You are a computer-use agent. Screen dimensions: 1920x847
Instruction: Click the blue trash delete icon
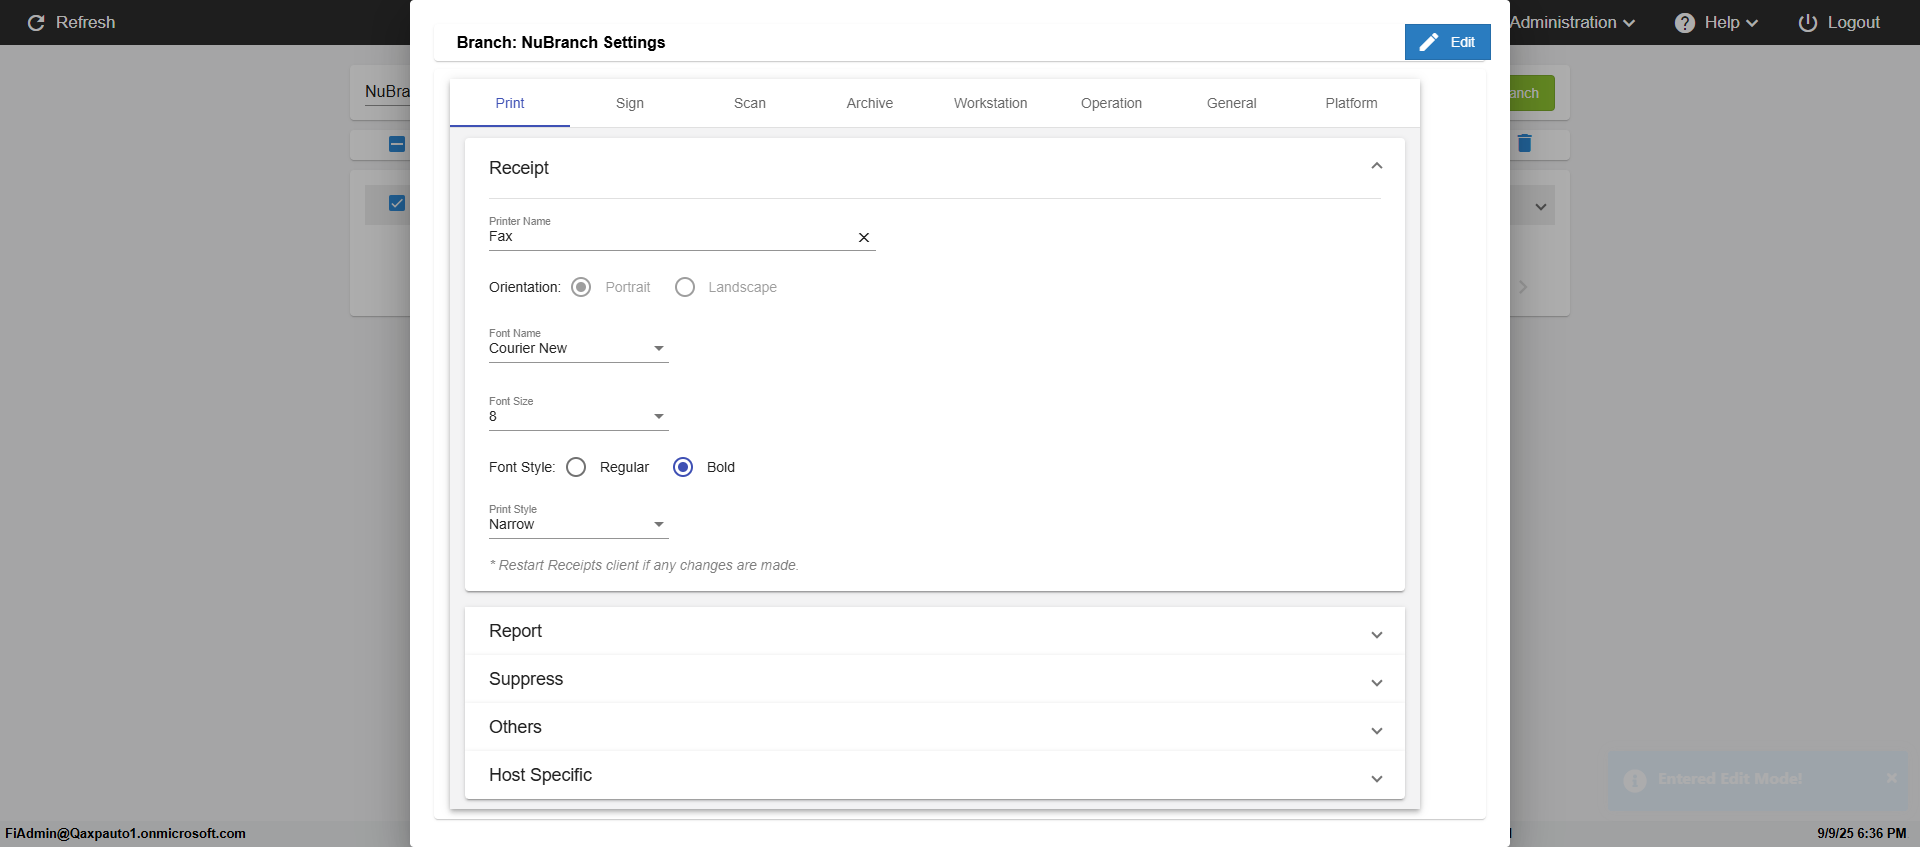coord(1524,144)
